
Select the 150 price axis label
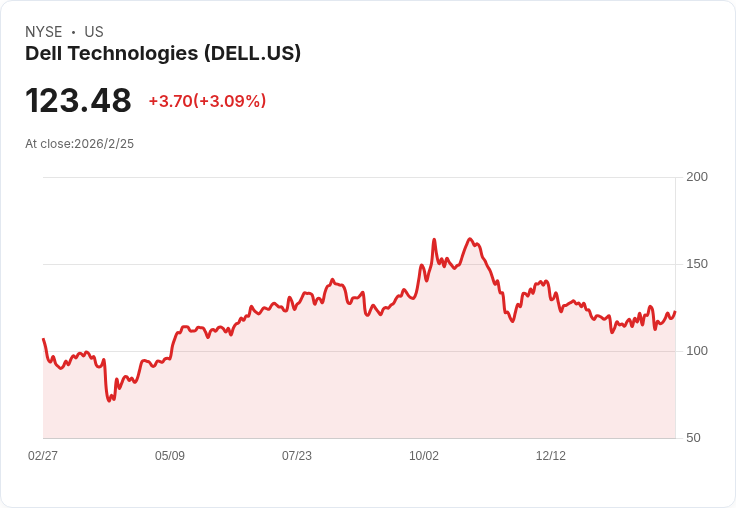[697, 264]
